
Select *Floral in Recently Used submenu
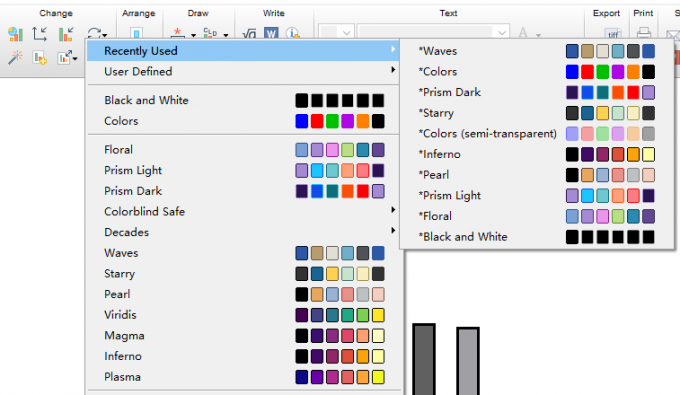coord(537,216)
